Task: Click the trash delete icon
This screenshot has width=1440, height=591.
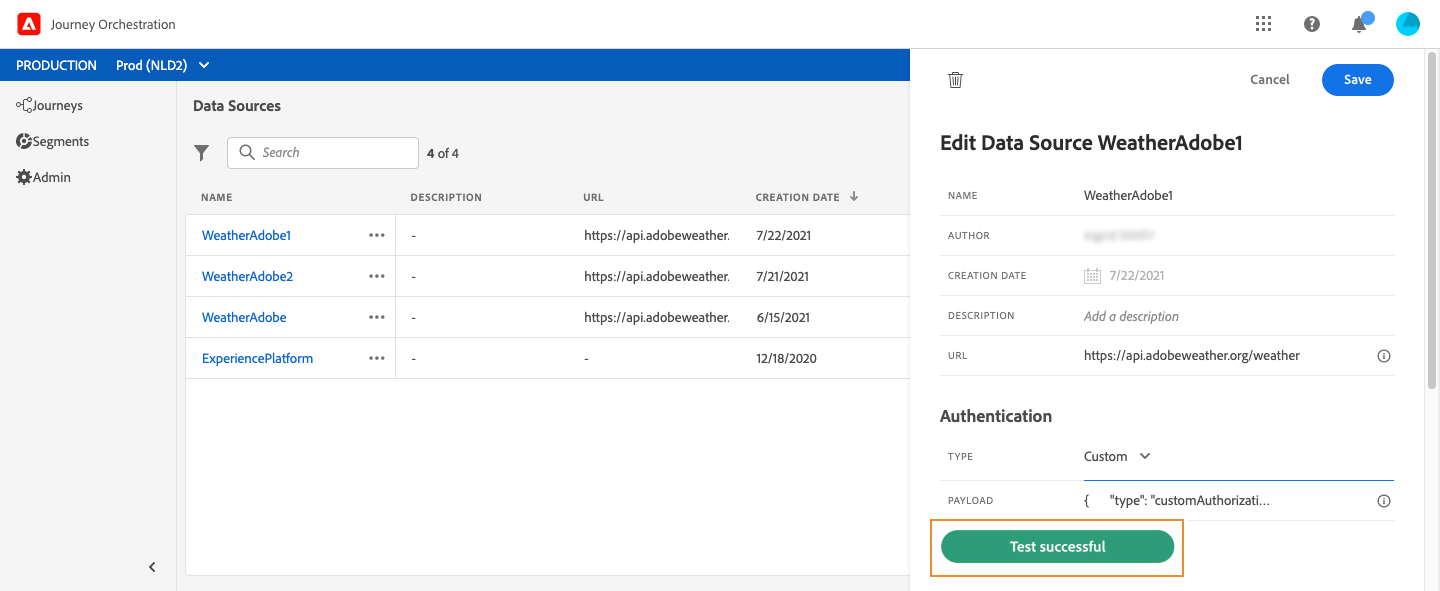Action: click(955, 80)
